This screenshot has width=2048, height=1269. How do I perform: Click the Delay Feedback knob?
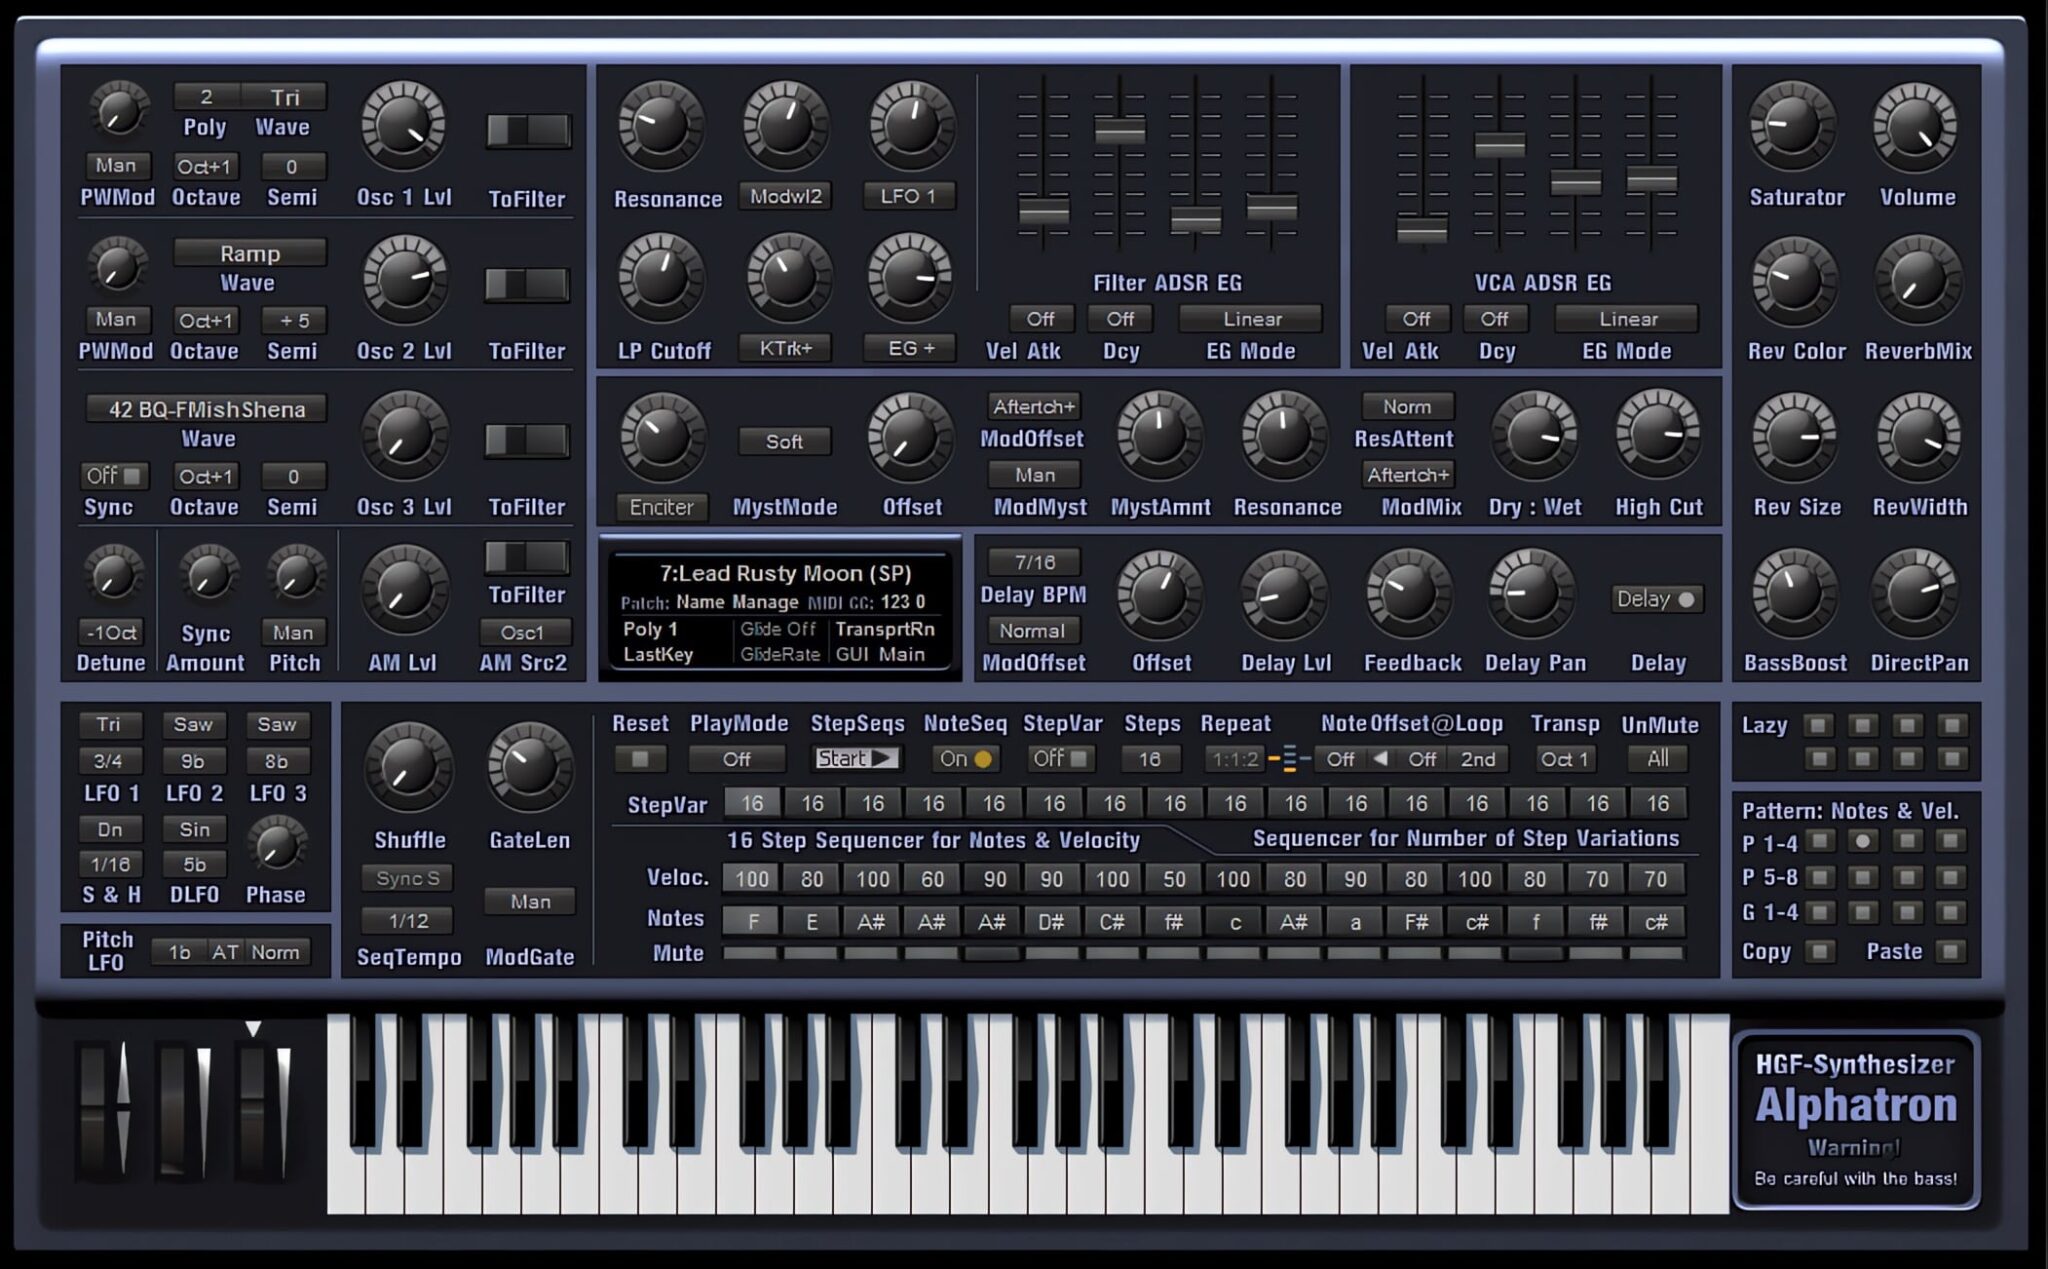tap(1409, 594)
